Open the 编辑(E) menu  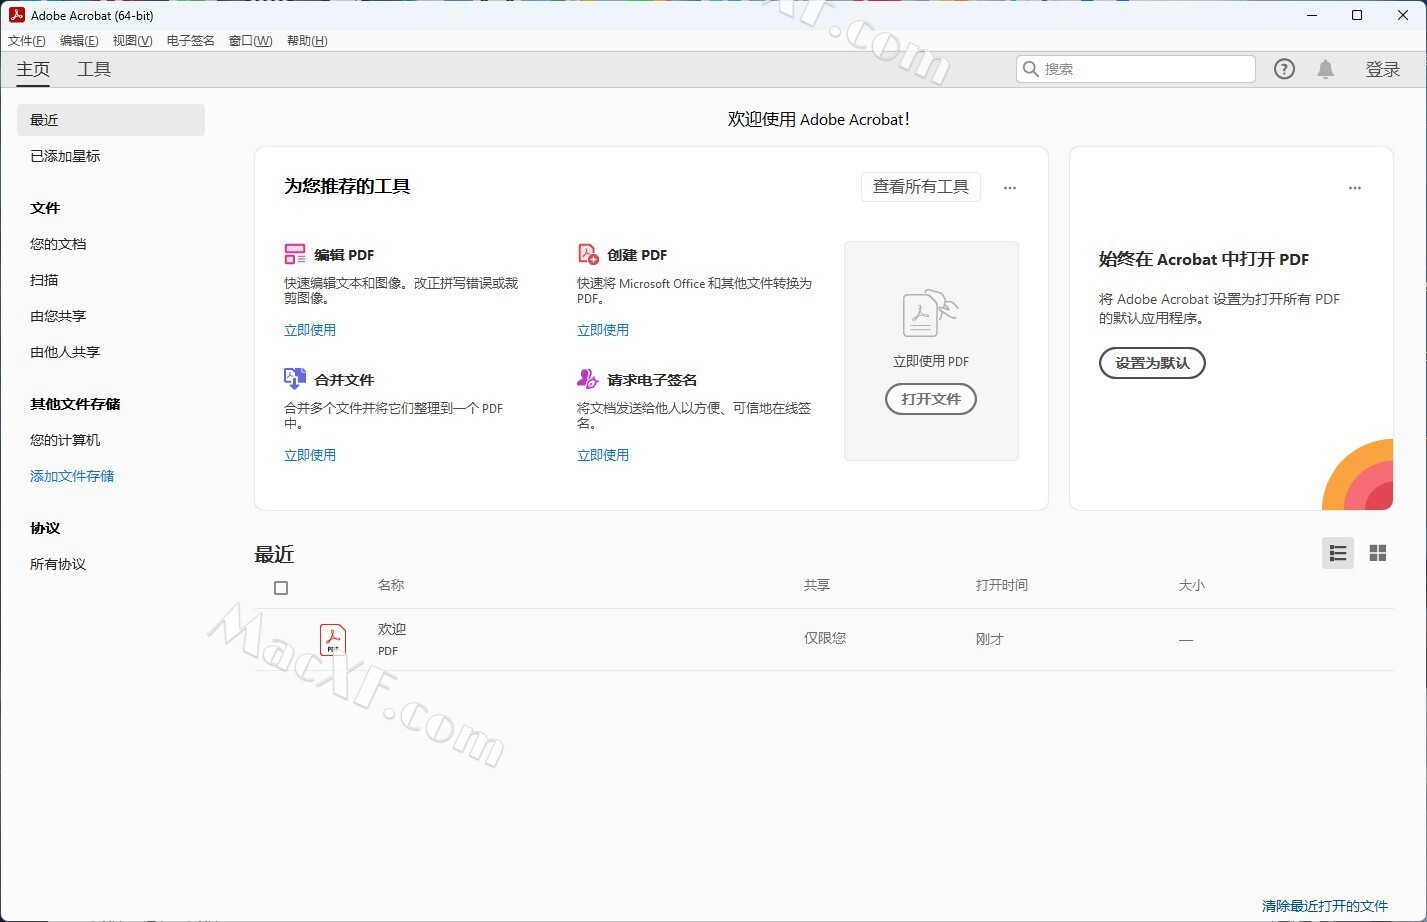79,41
